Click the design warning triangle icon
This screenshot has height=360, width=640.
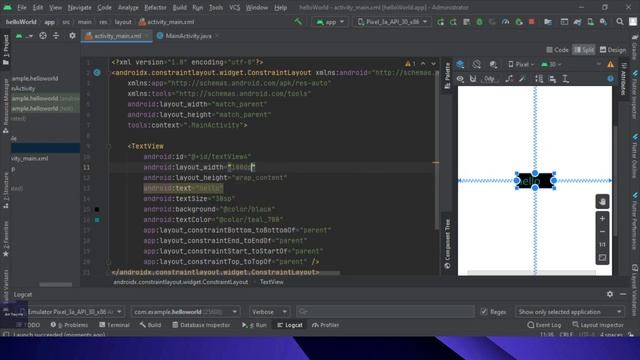coord(611,64)
